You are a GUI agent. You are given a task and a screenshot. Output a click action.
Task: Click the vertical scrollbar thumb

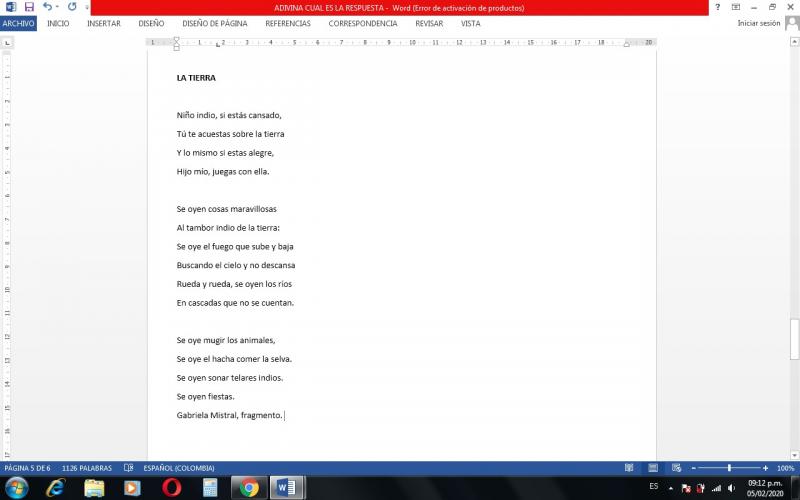794,339
